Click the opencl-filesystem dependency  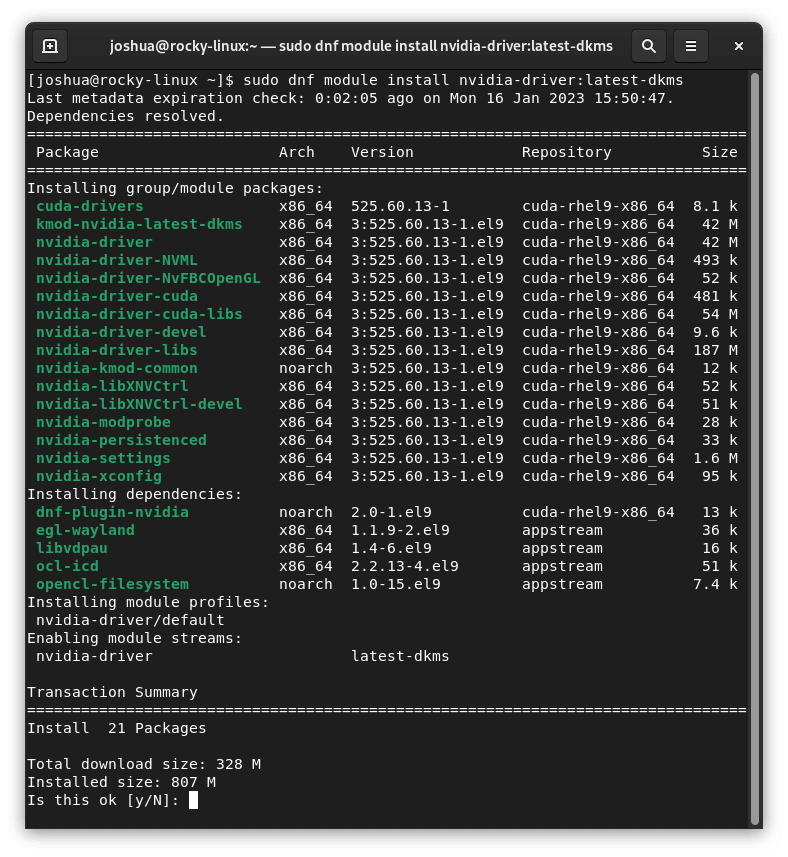[x=112, y=584]
